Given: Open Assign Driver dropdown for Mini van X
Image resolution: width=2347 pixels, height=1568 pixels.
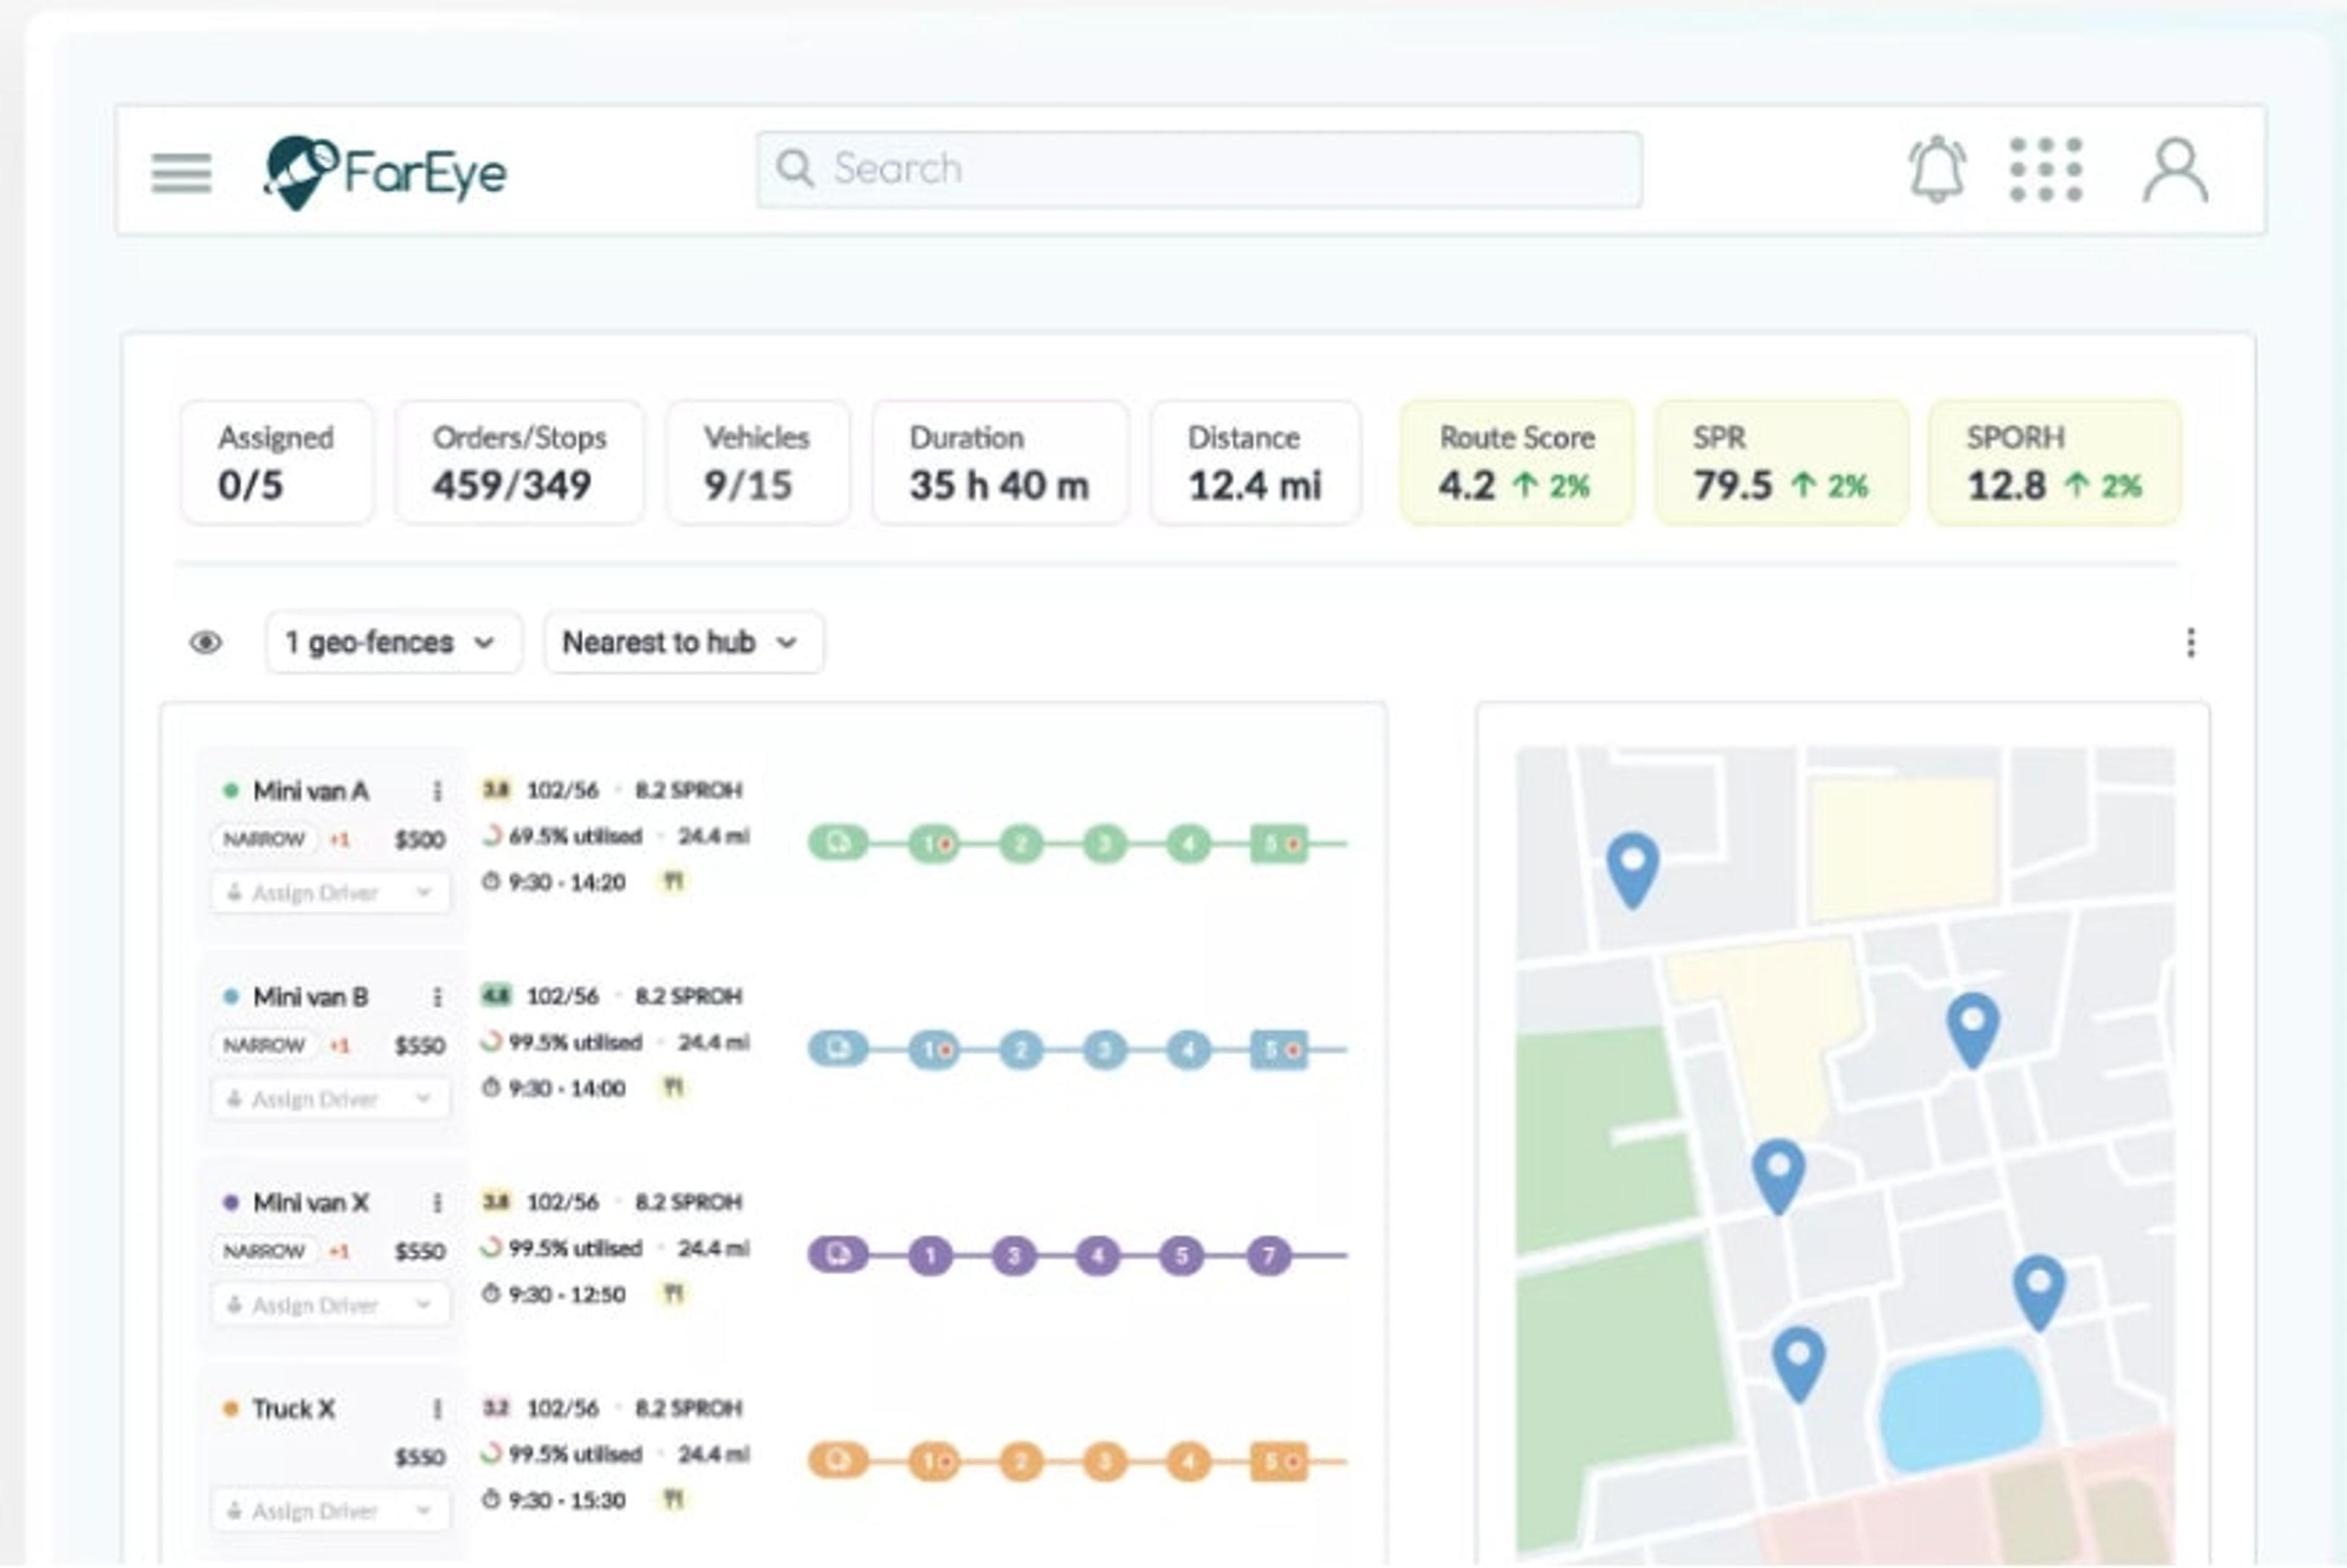Looking at the screenshot, I should 330,1305.
